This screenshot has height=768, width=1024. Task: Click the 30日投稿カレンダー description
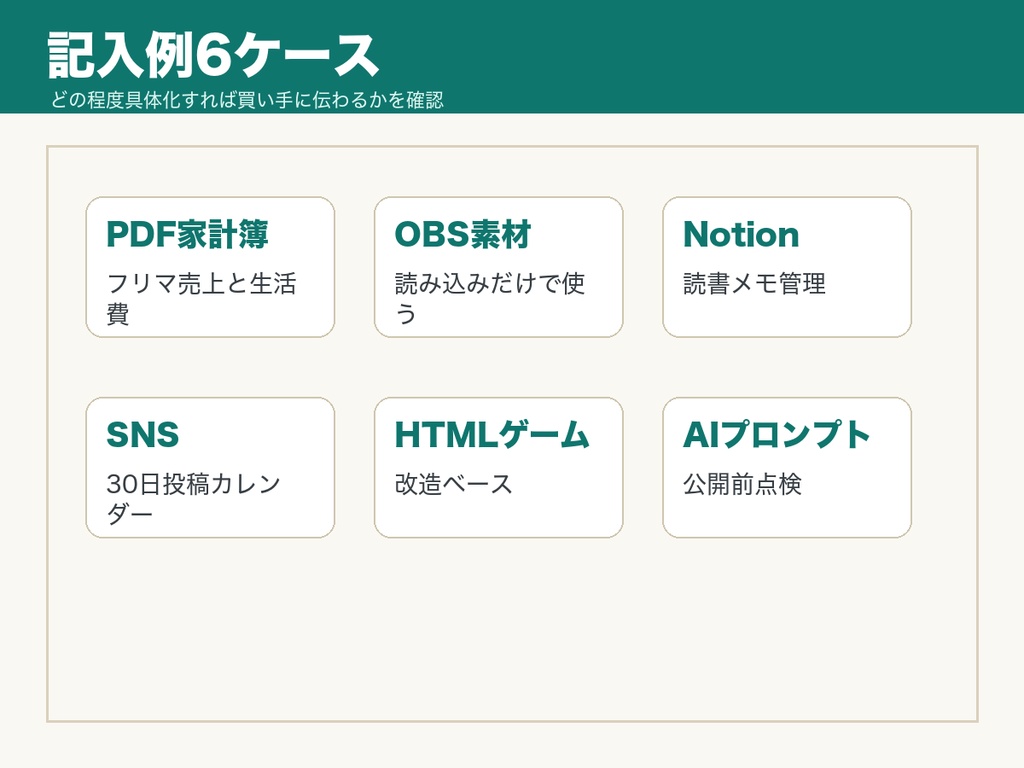click(194, 499)
